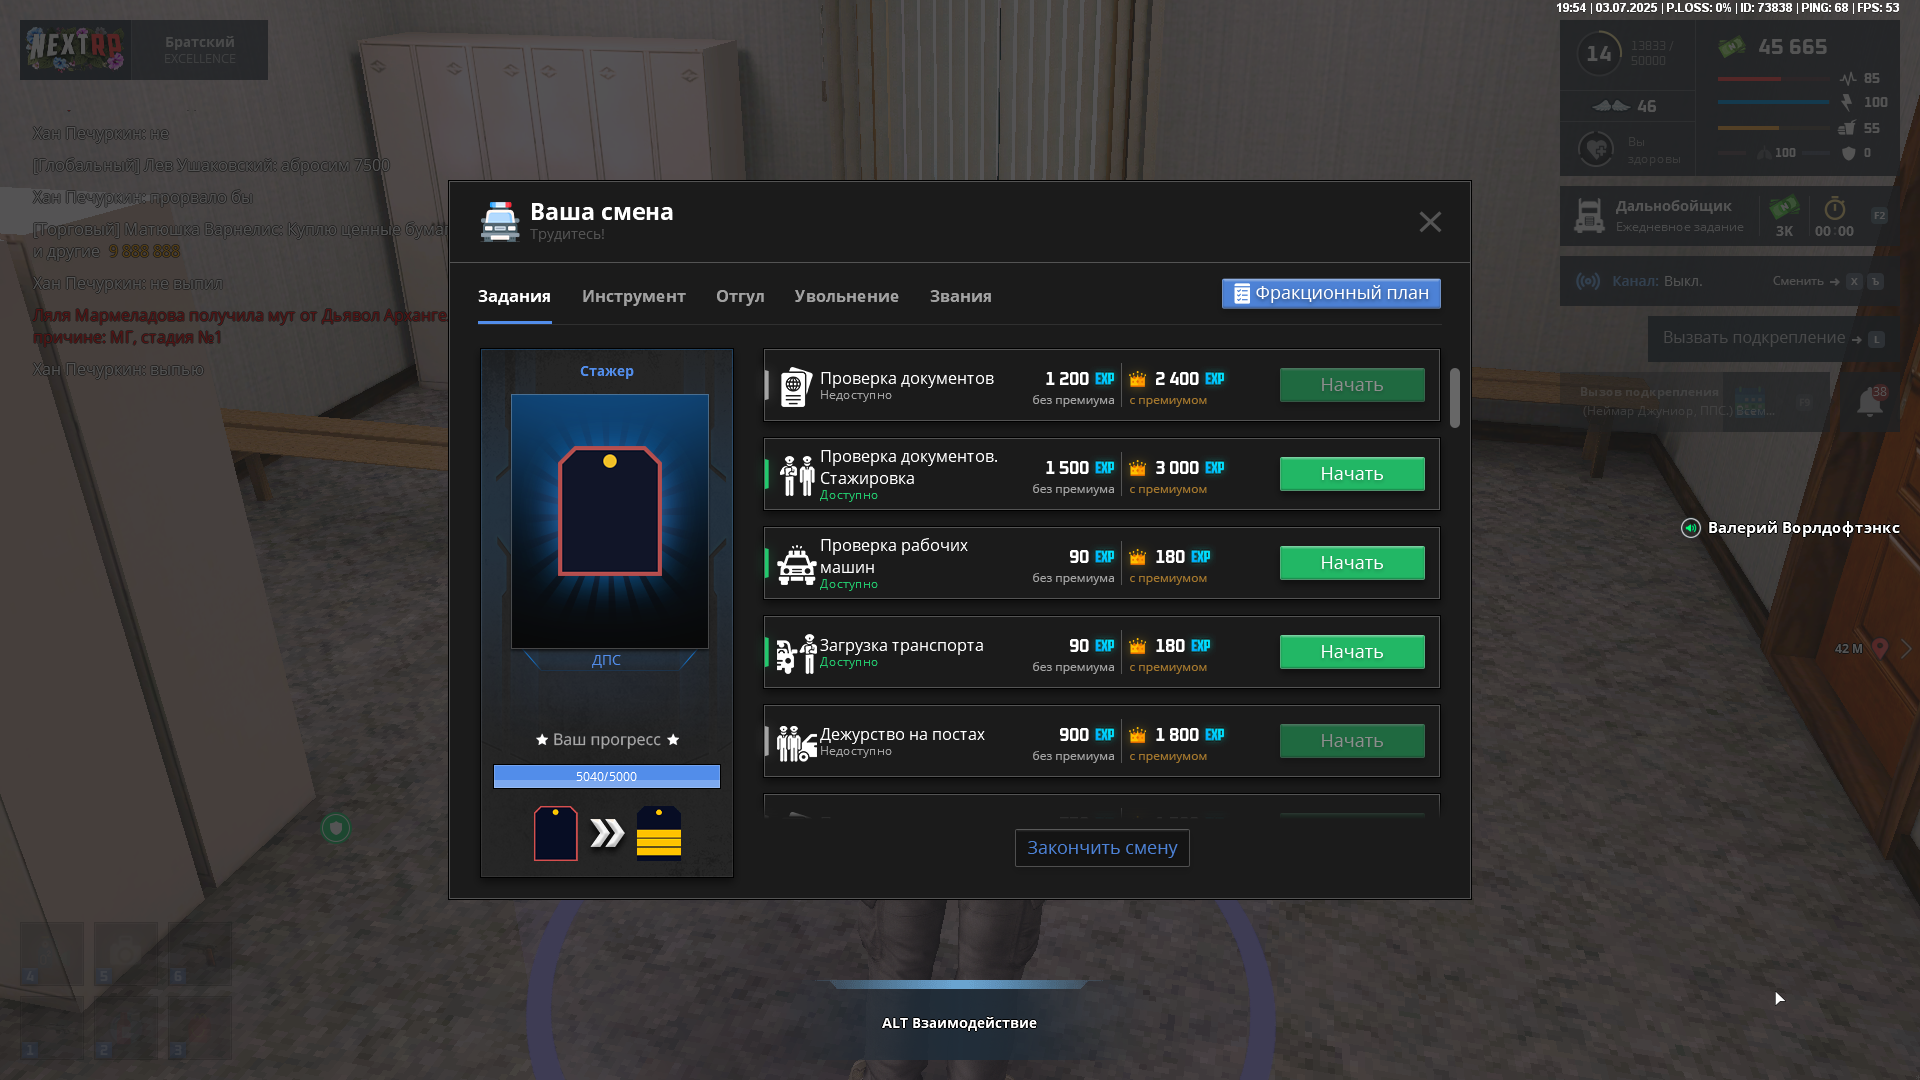Viewport: 1920px width, 1080px height.
Task: Click the red health bar in HUD
Action: 1775,79
